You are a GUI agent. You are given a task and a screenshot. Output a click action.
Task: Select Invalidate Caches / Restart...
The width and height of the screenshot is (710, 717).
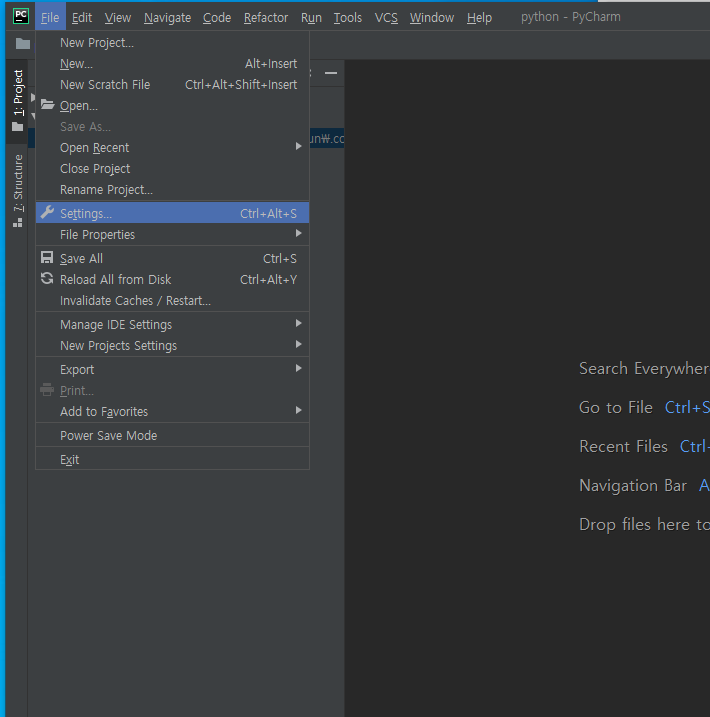[x=172, y=300]
